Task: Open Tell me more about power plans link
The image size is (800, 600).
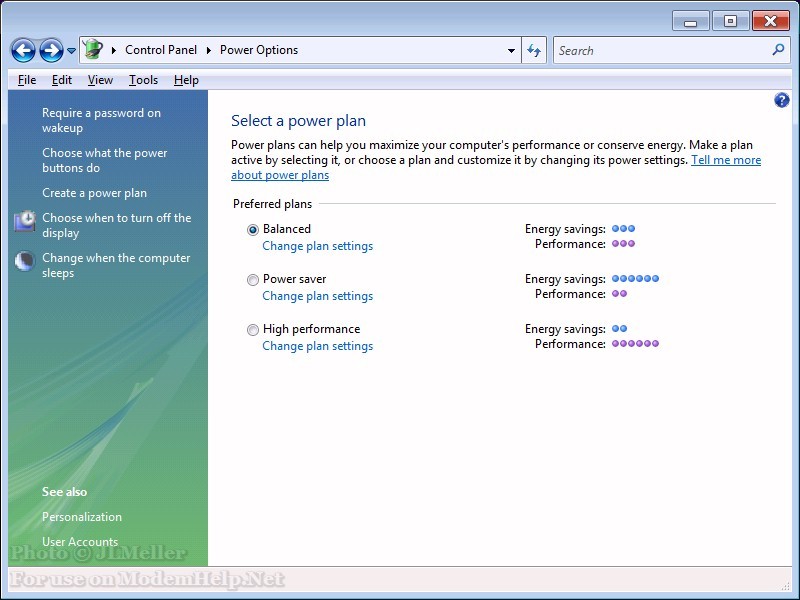Action: pyautogui.click(x=726, y=160)
